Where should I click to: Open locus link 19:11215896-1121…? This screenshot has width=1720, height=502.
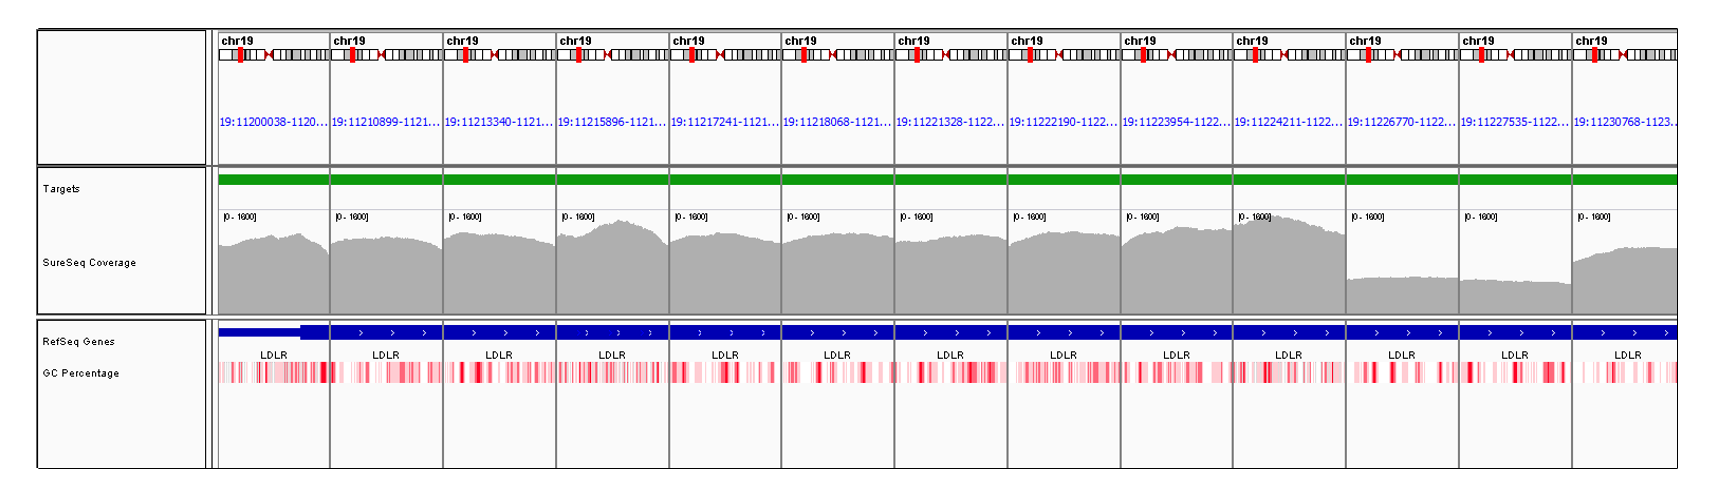(612, 122)
